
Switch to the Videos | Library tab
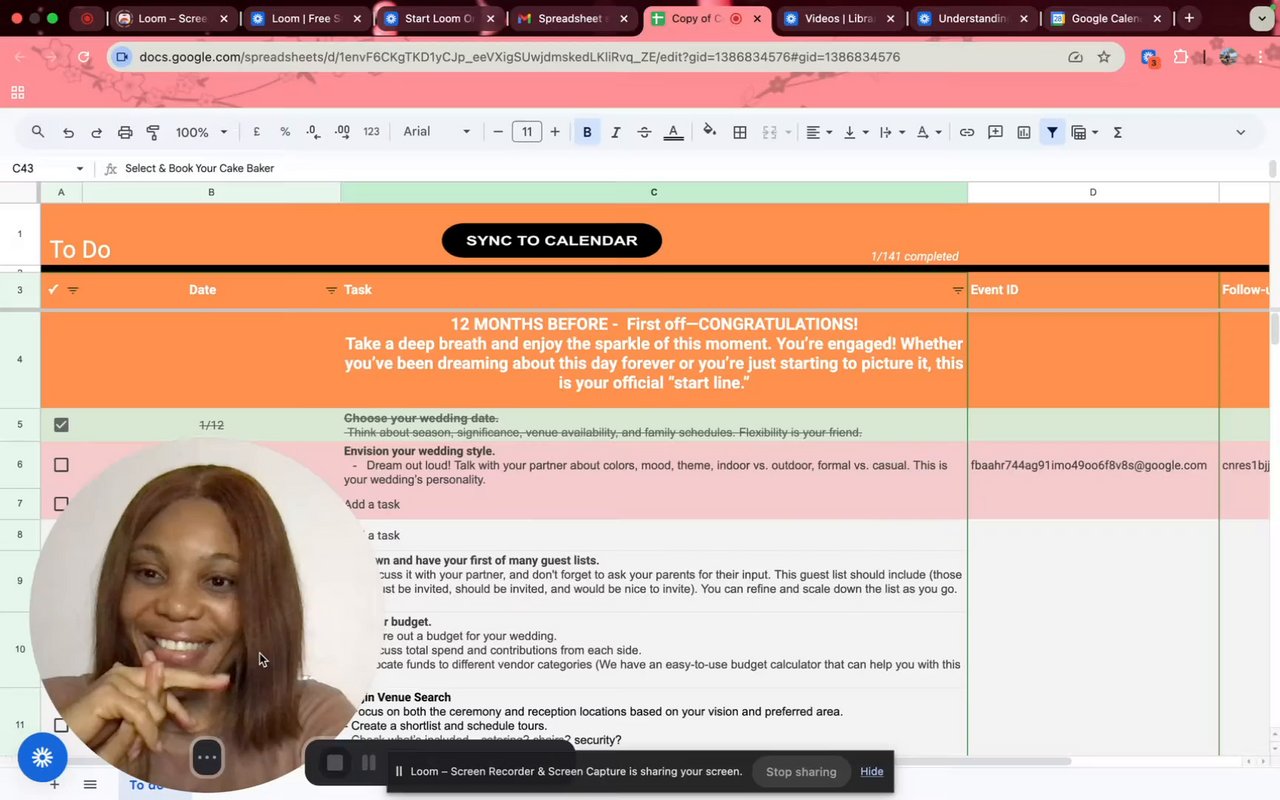coord(840,18)
